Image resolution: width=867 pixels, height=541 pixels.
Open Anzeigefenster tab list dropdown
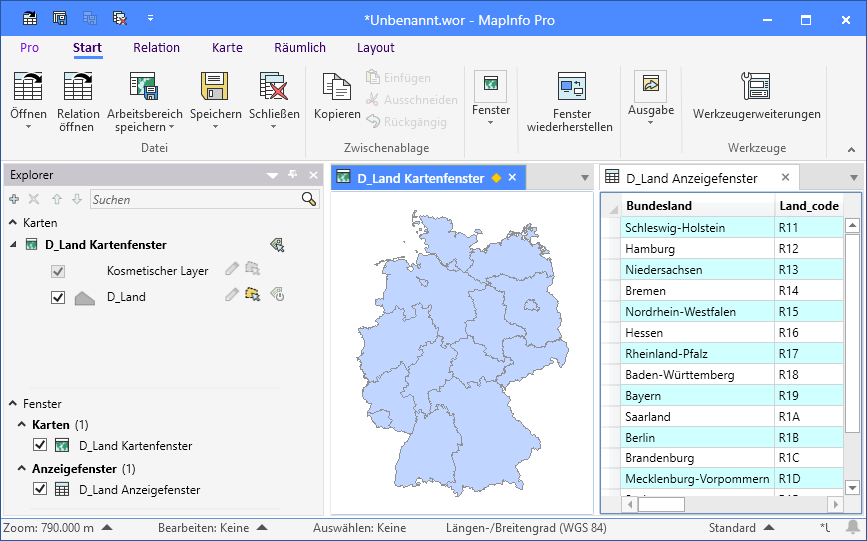point(854,178)
